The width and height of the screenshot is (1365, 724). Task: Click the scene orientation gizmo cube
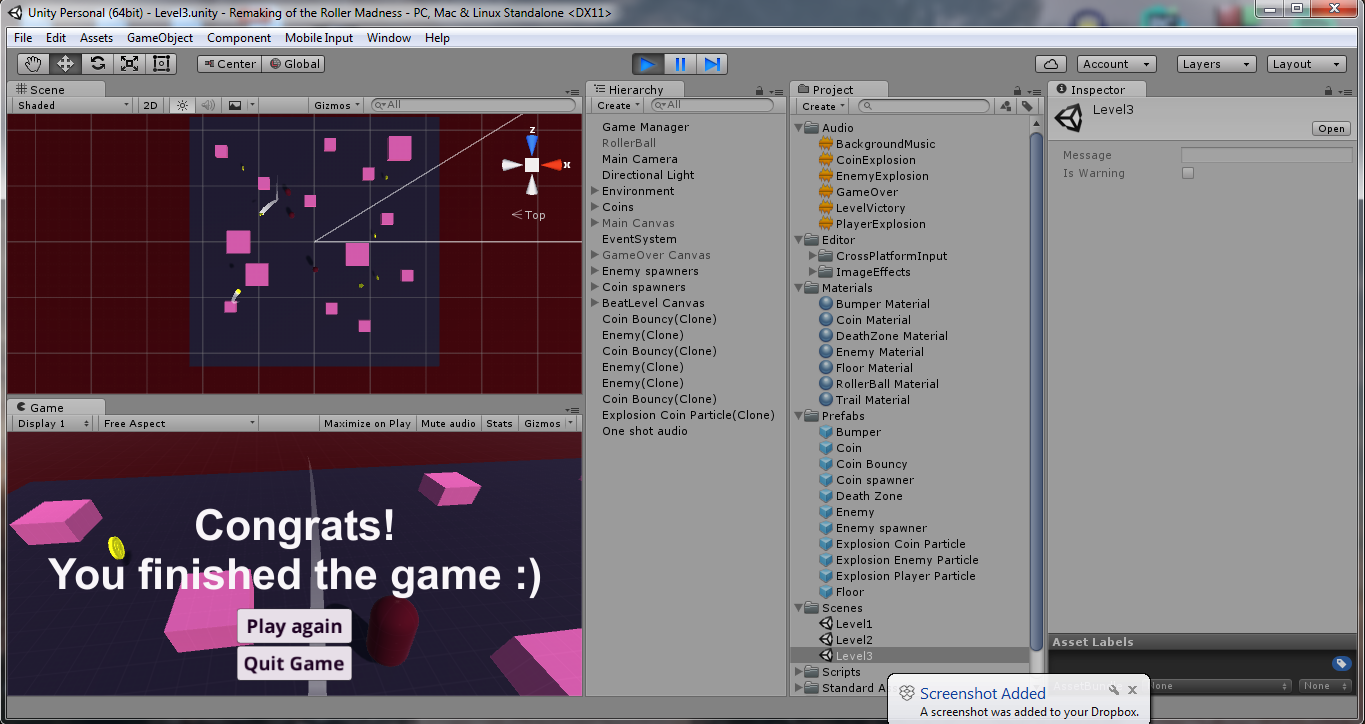pos(532,165)
